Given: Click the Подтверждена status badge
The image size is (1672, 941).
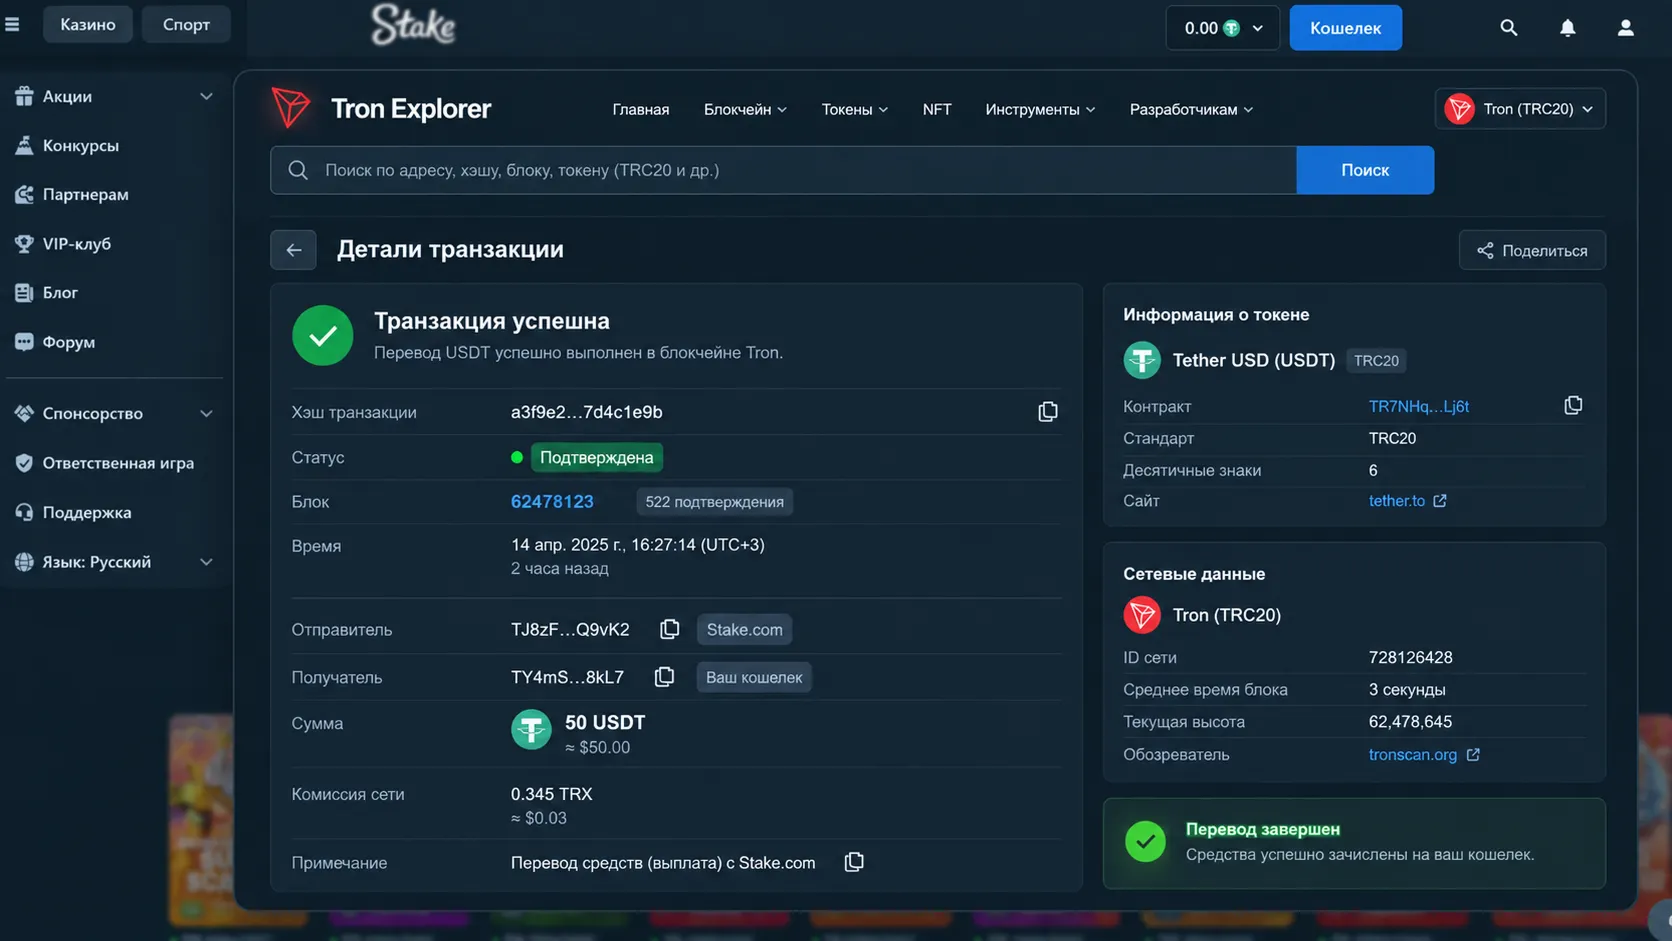Looking at the screenshot, I should [597, 457].
